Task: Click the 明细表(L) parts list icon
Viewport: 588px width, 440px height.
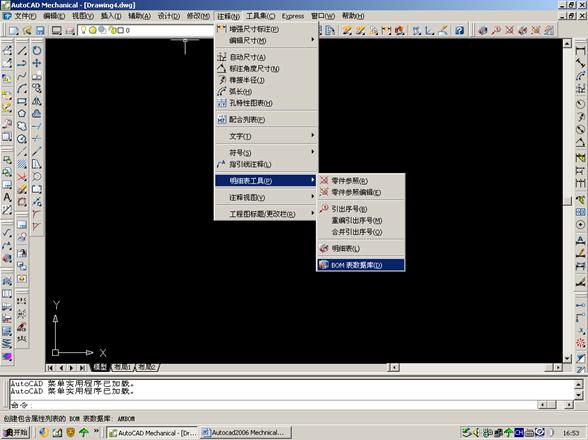Action: point(324,248)
